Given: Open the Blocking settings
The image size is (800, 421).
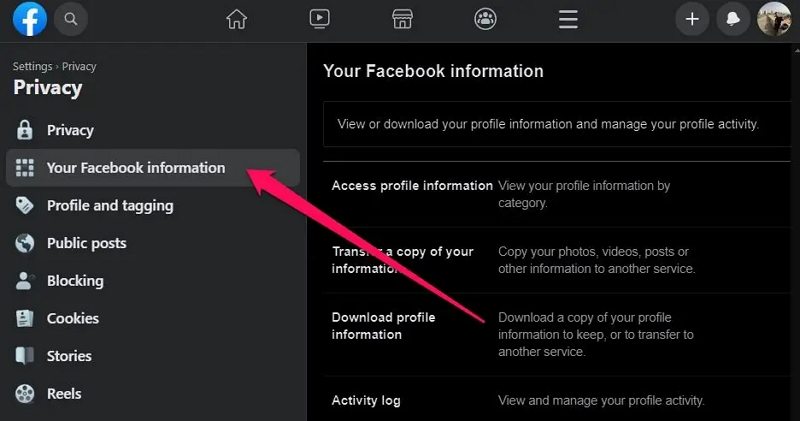Looking at the screenshot, I should coord(75,281).
